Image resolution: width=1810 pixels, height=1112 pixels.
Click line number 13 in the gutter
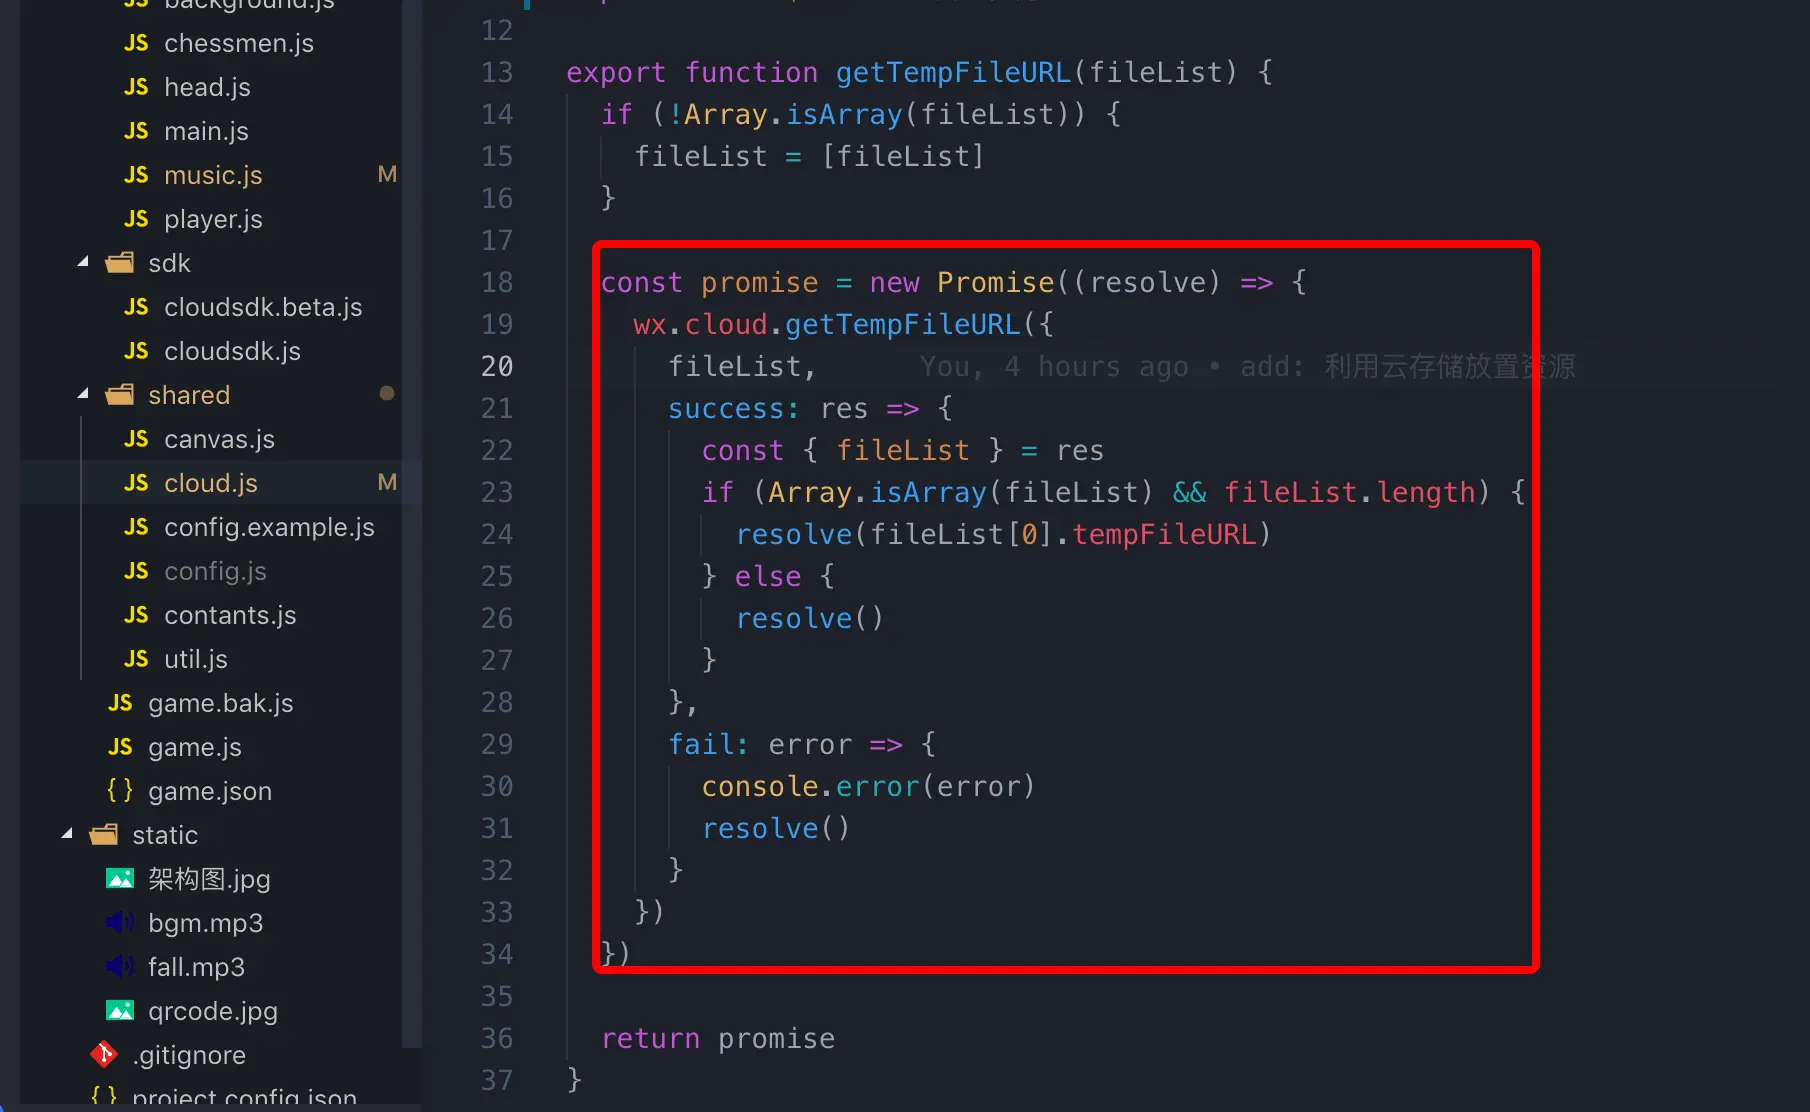click(x=497, y=73)
